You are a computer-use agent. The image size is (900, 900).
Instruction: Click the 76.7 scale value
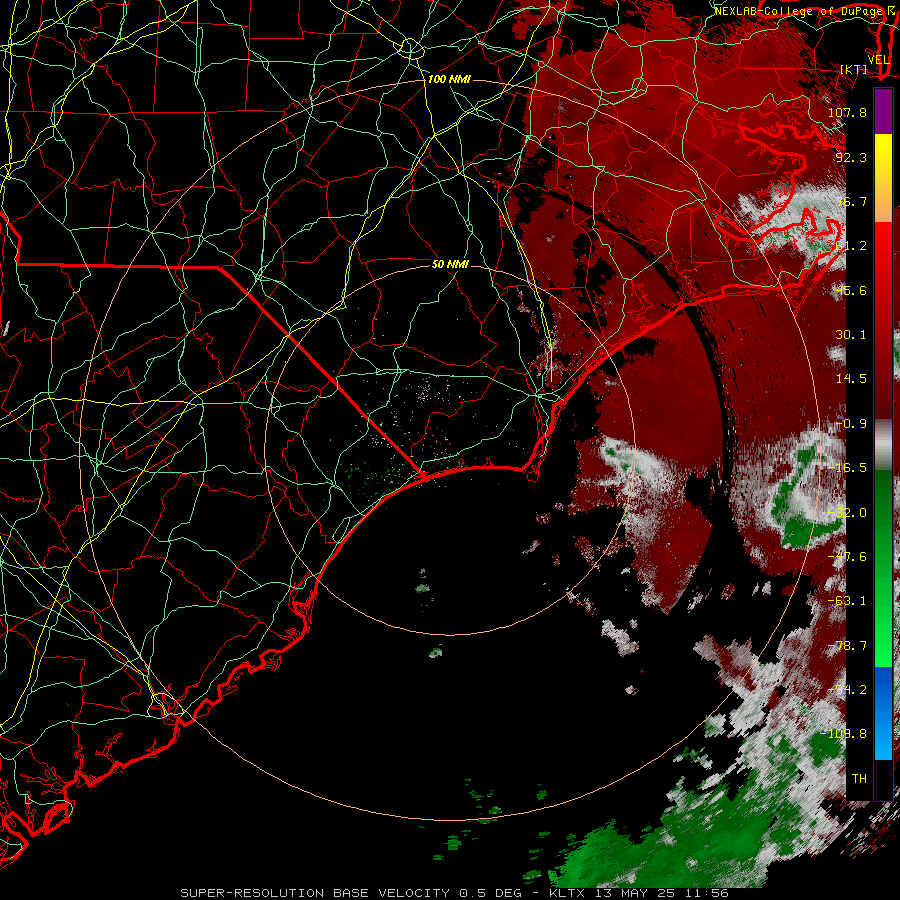851,201
